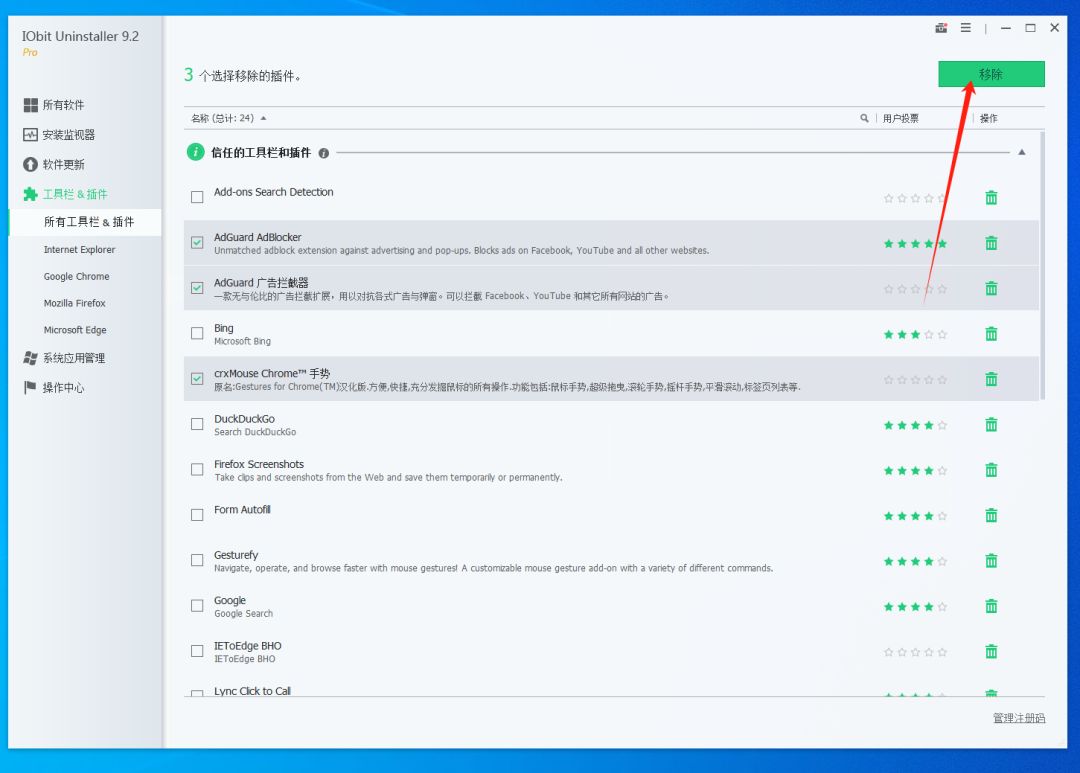Screen dimensions: 1080x773
Task: Click star rating for Google
Action: coord(915,607)
